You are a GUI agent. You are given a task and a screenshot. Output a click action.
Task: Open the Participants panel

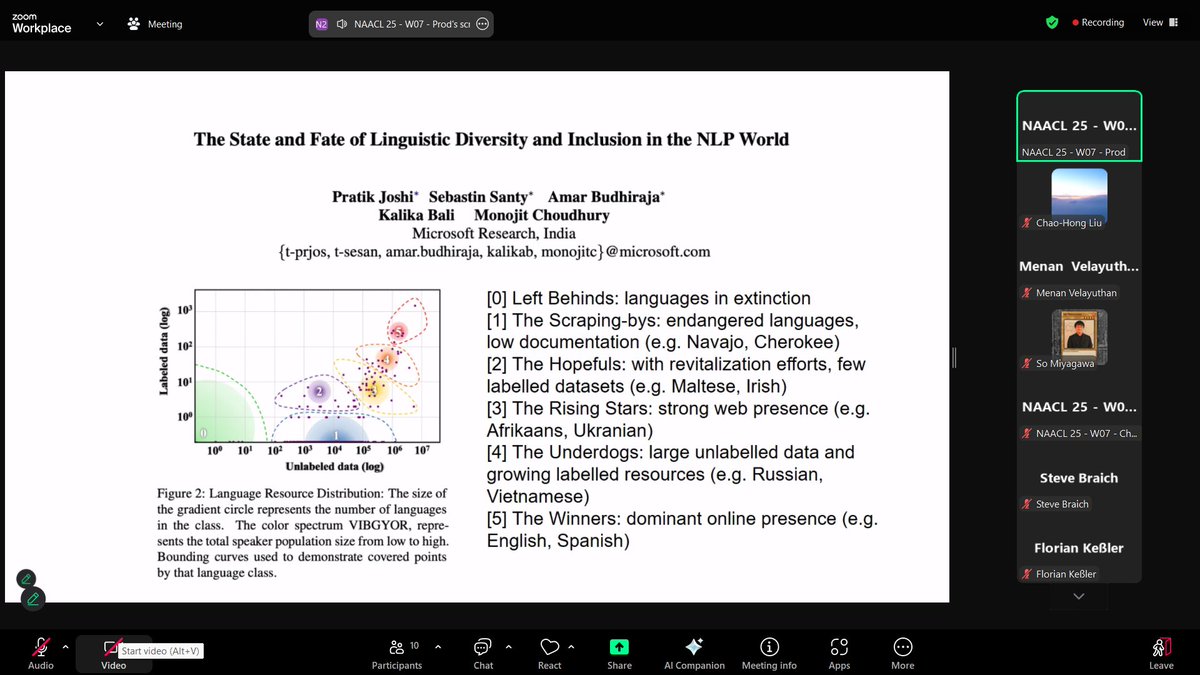(x=397, y=652)
